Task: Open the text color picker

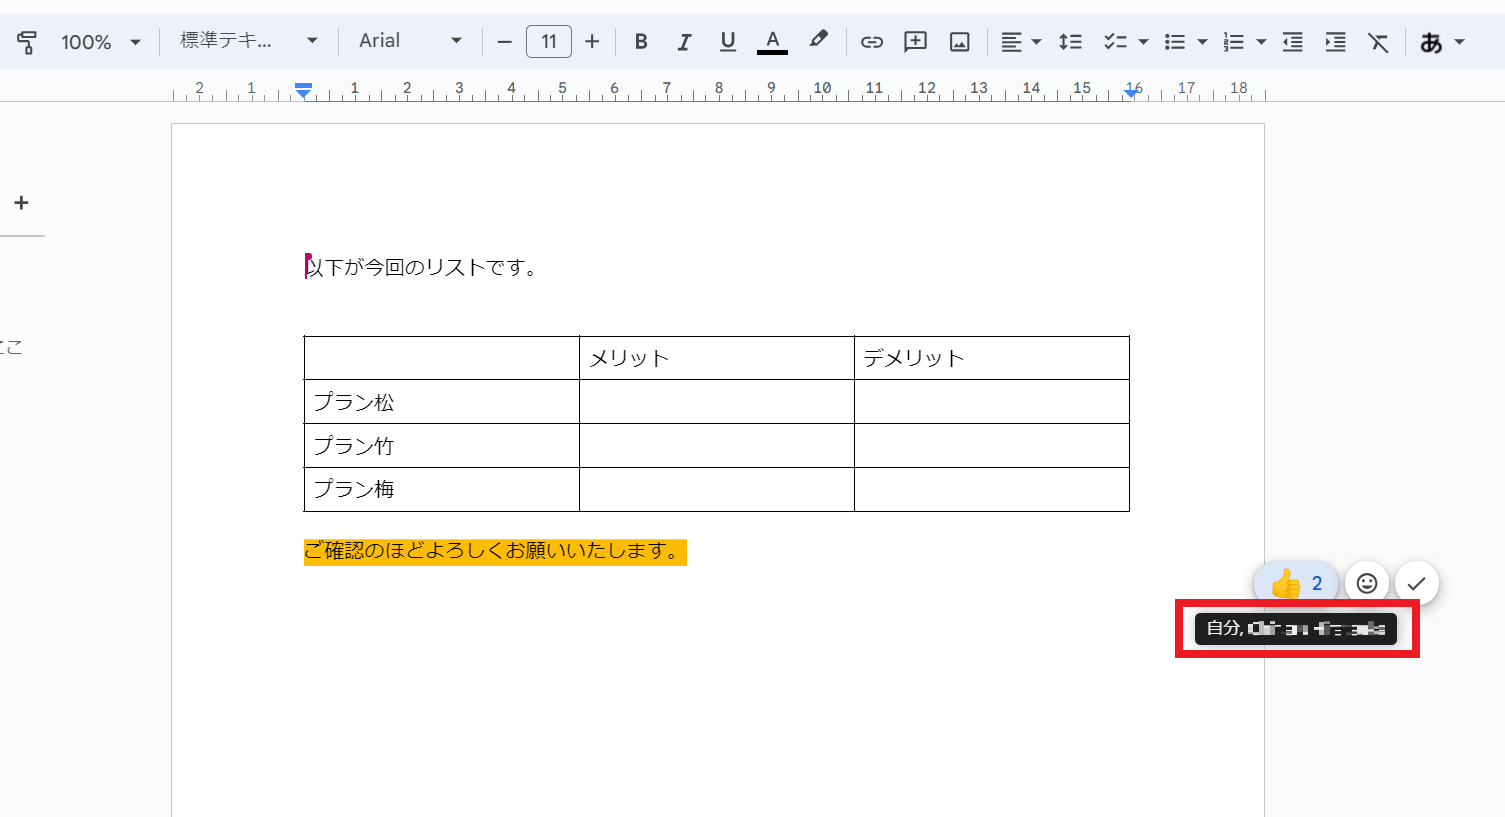Action: coord(772,42)
